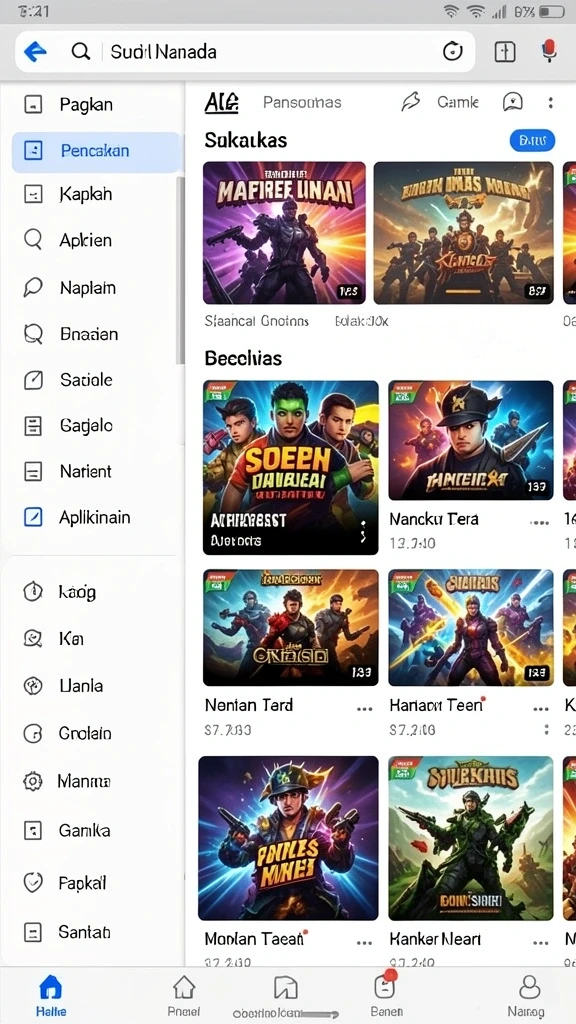The width and height of the screenshot is (576, 1024).
Task: Open the MAFIREE UNAN game thumbnail
Action: click(285, 233)
